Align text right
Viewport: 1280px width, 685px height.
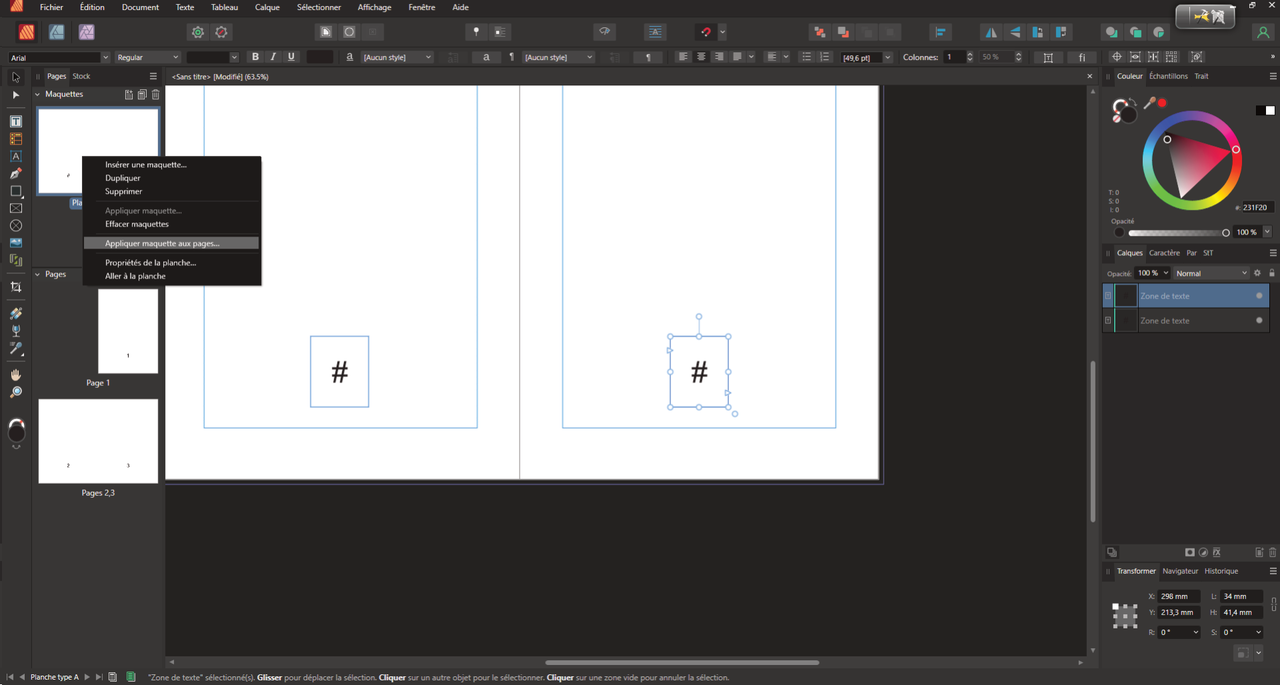tap(719, 57)
